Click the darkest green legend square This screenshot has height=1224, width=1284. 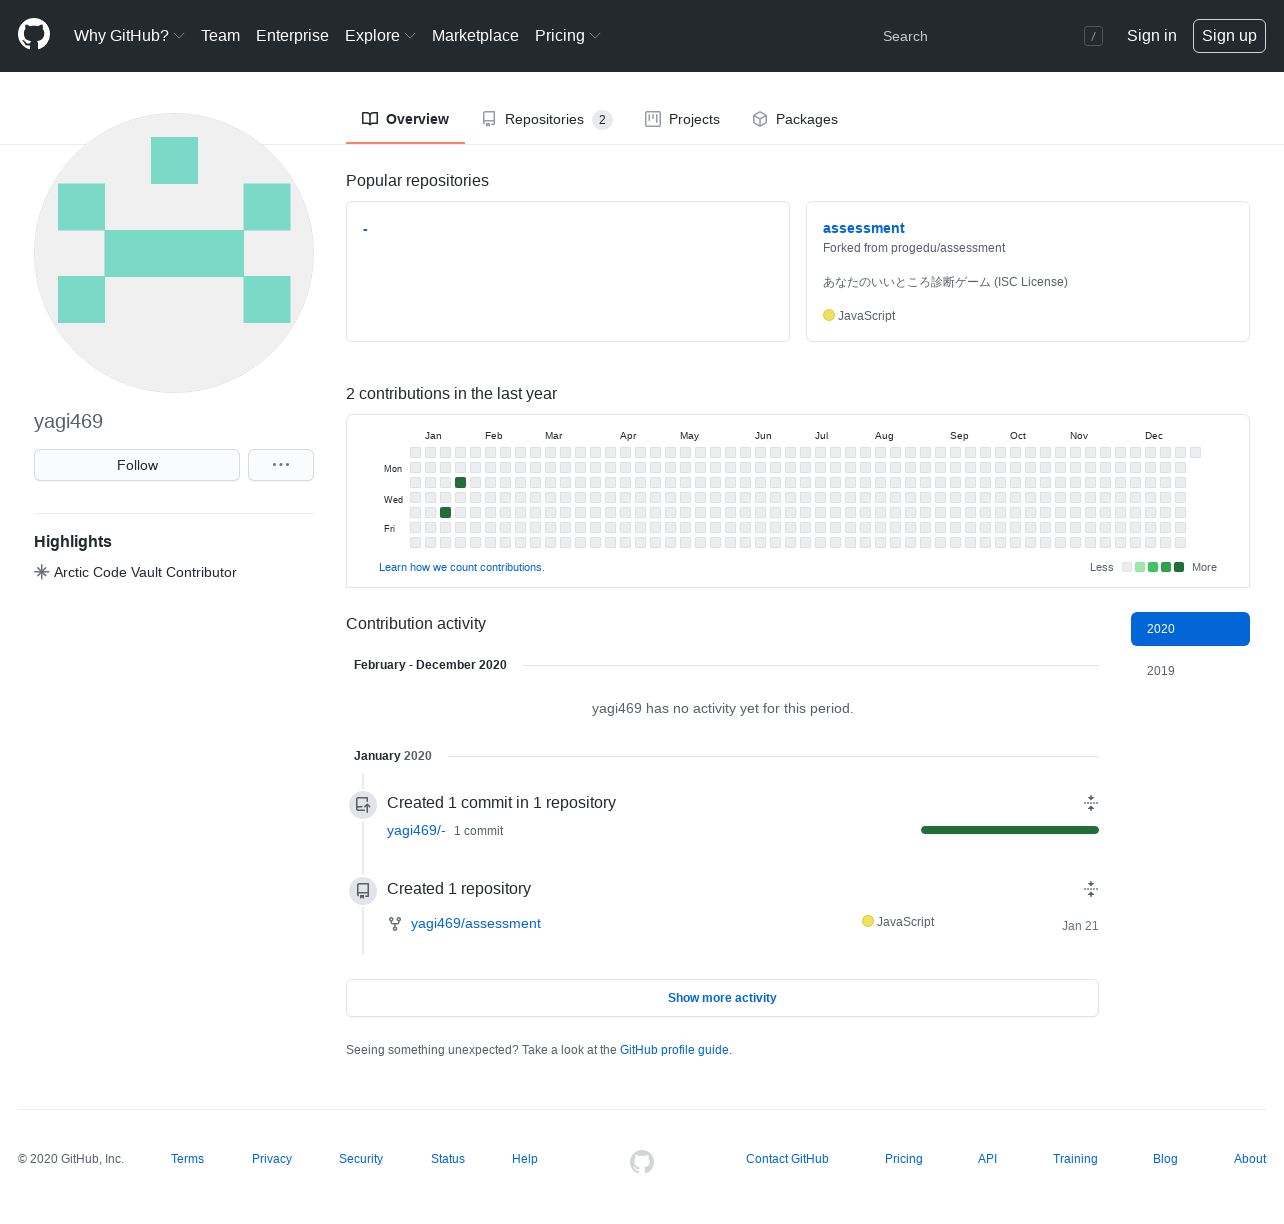pos(1179,567)
